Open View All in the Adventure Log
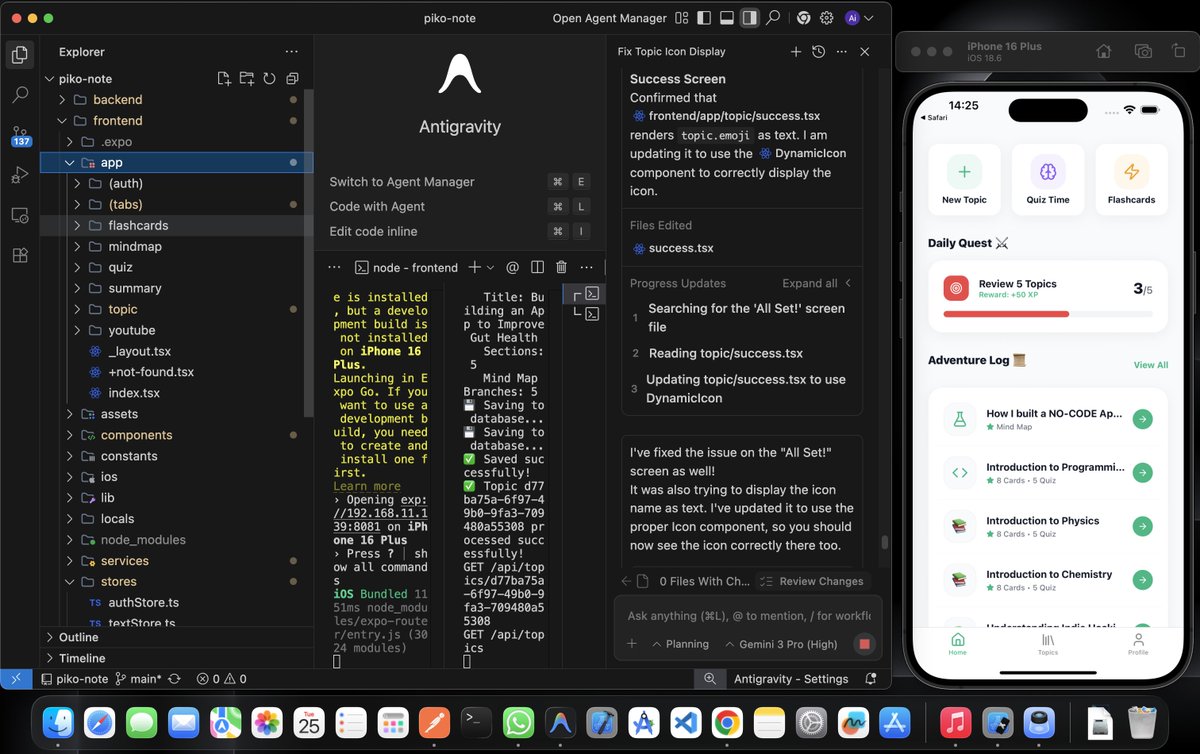Image resolution: width=1200 pixels, height=754 pixels. coord(1150,365)
